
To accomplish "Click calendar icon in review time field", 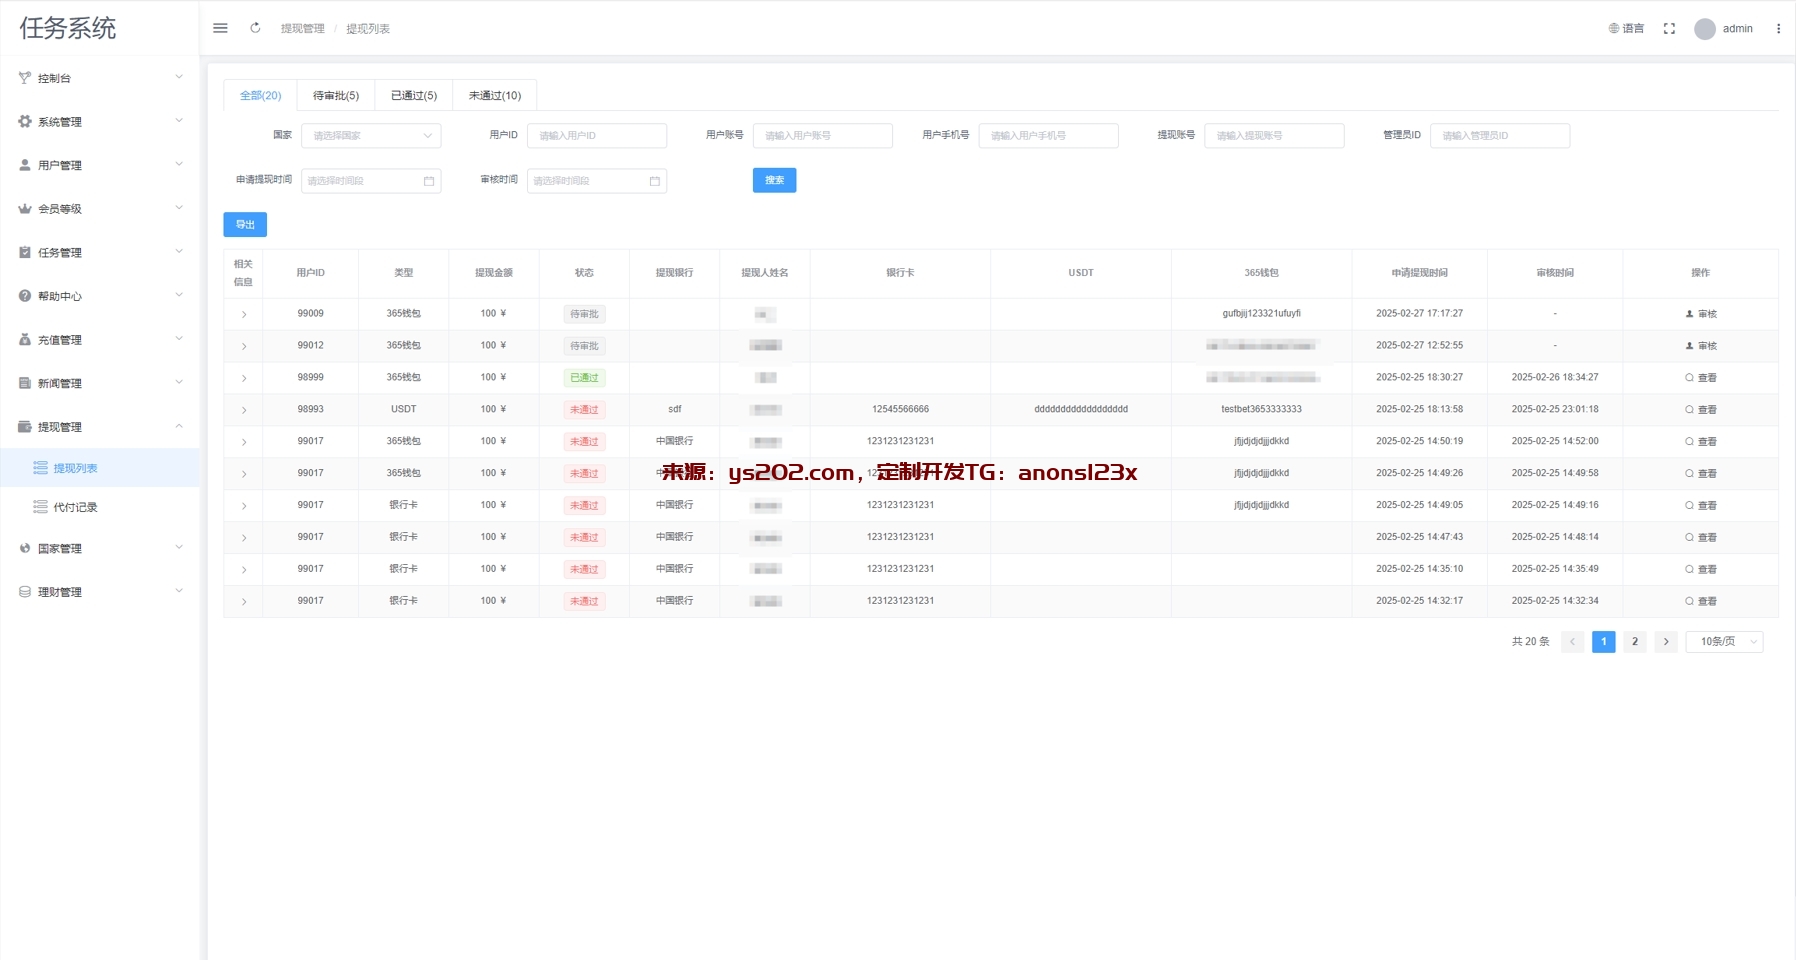I will pyautogui.click(x=655, y=181).
